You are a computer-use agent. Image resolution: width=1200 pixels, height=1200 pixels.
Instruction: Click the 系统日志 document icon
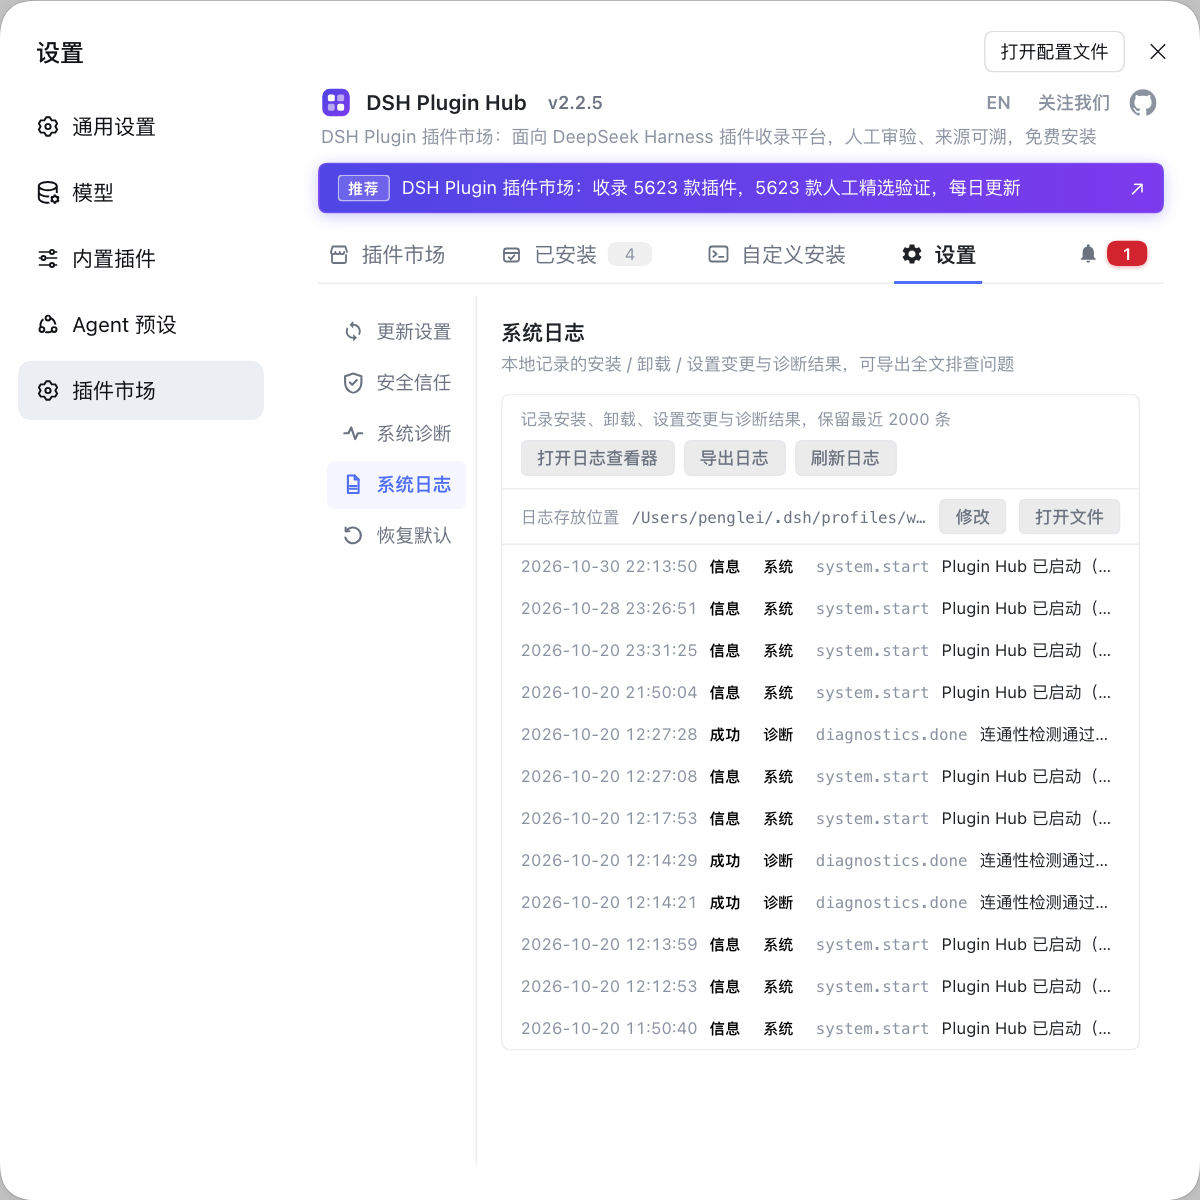(x=353, y=485)
